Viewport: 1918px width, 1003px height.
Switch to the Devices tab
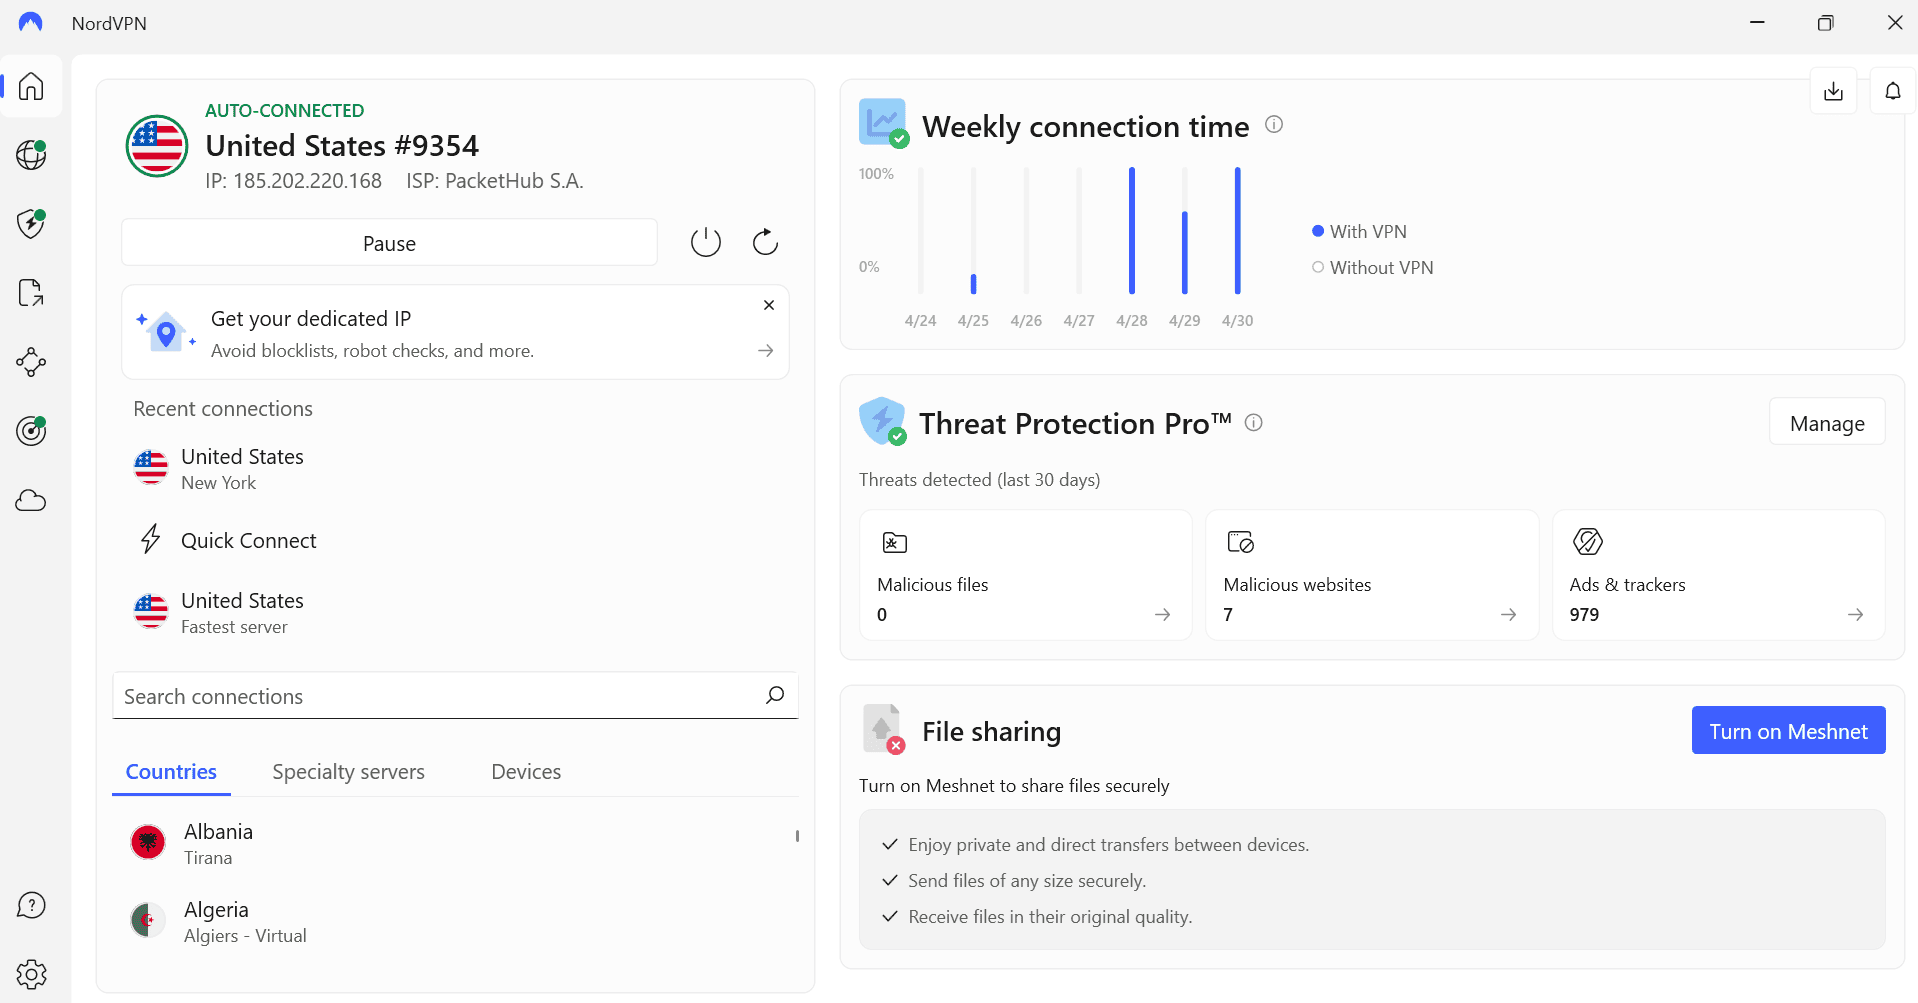point(526,772)
